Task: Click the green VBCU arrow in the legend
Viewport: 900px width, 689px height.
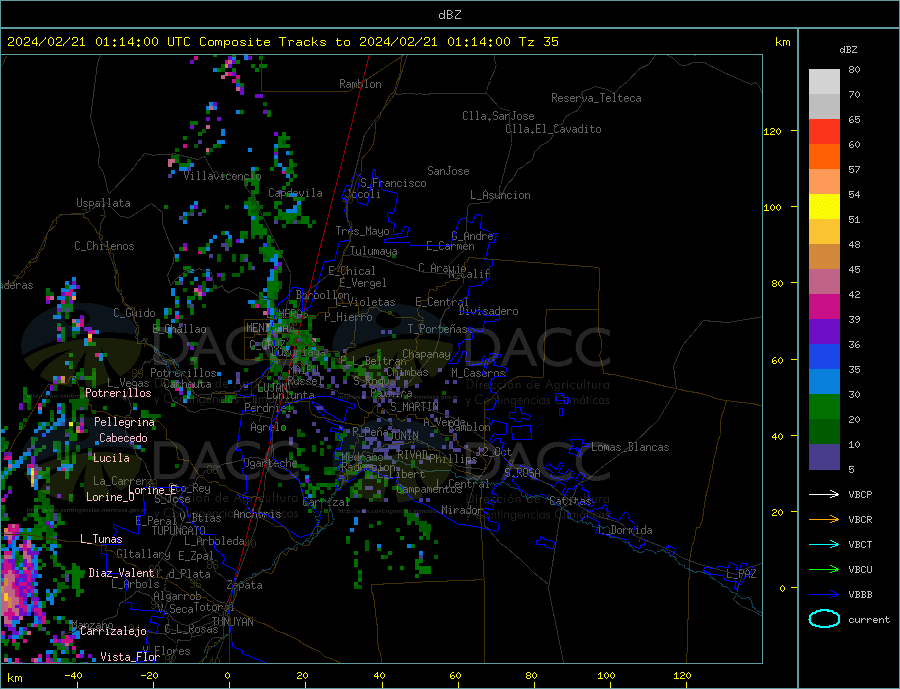Action: click(x=824, y=570)
